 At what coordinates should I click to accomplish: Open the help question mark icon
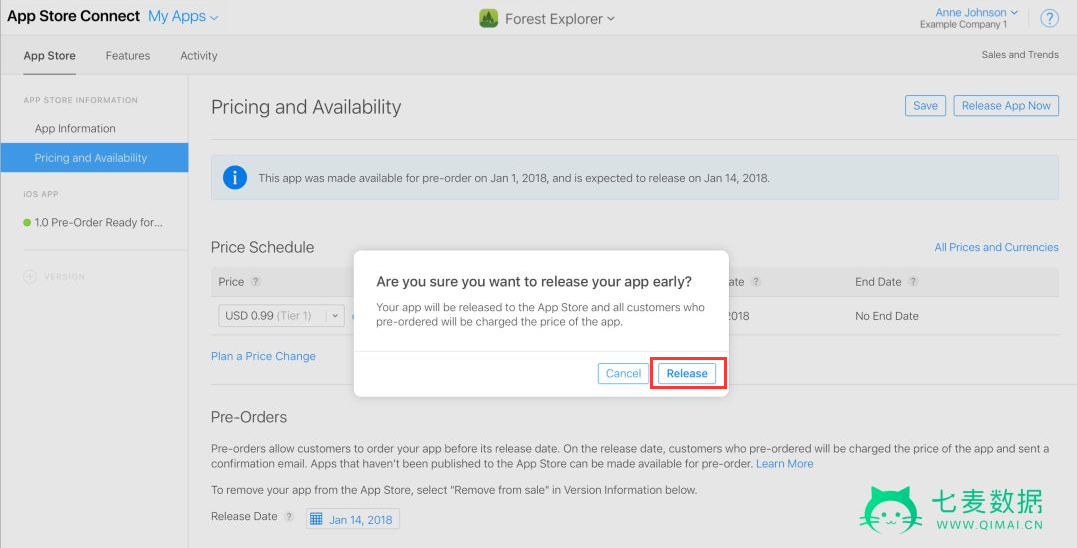pos(1050,19)
